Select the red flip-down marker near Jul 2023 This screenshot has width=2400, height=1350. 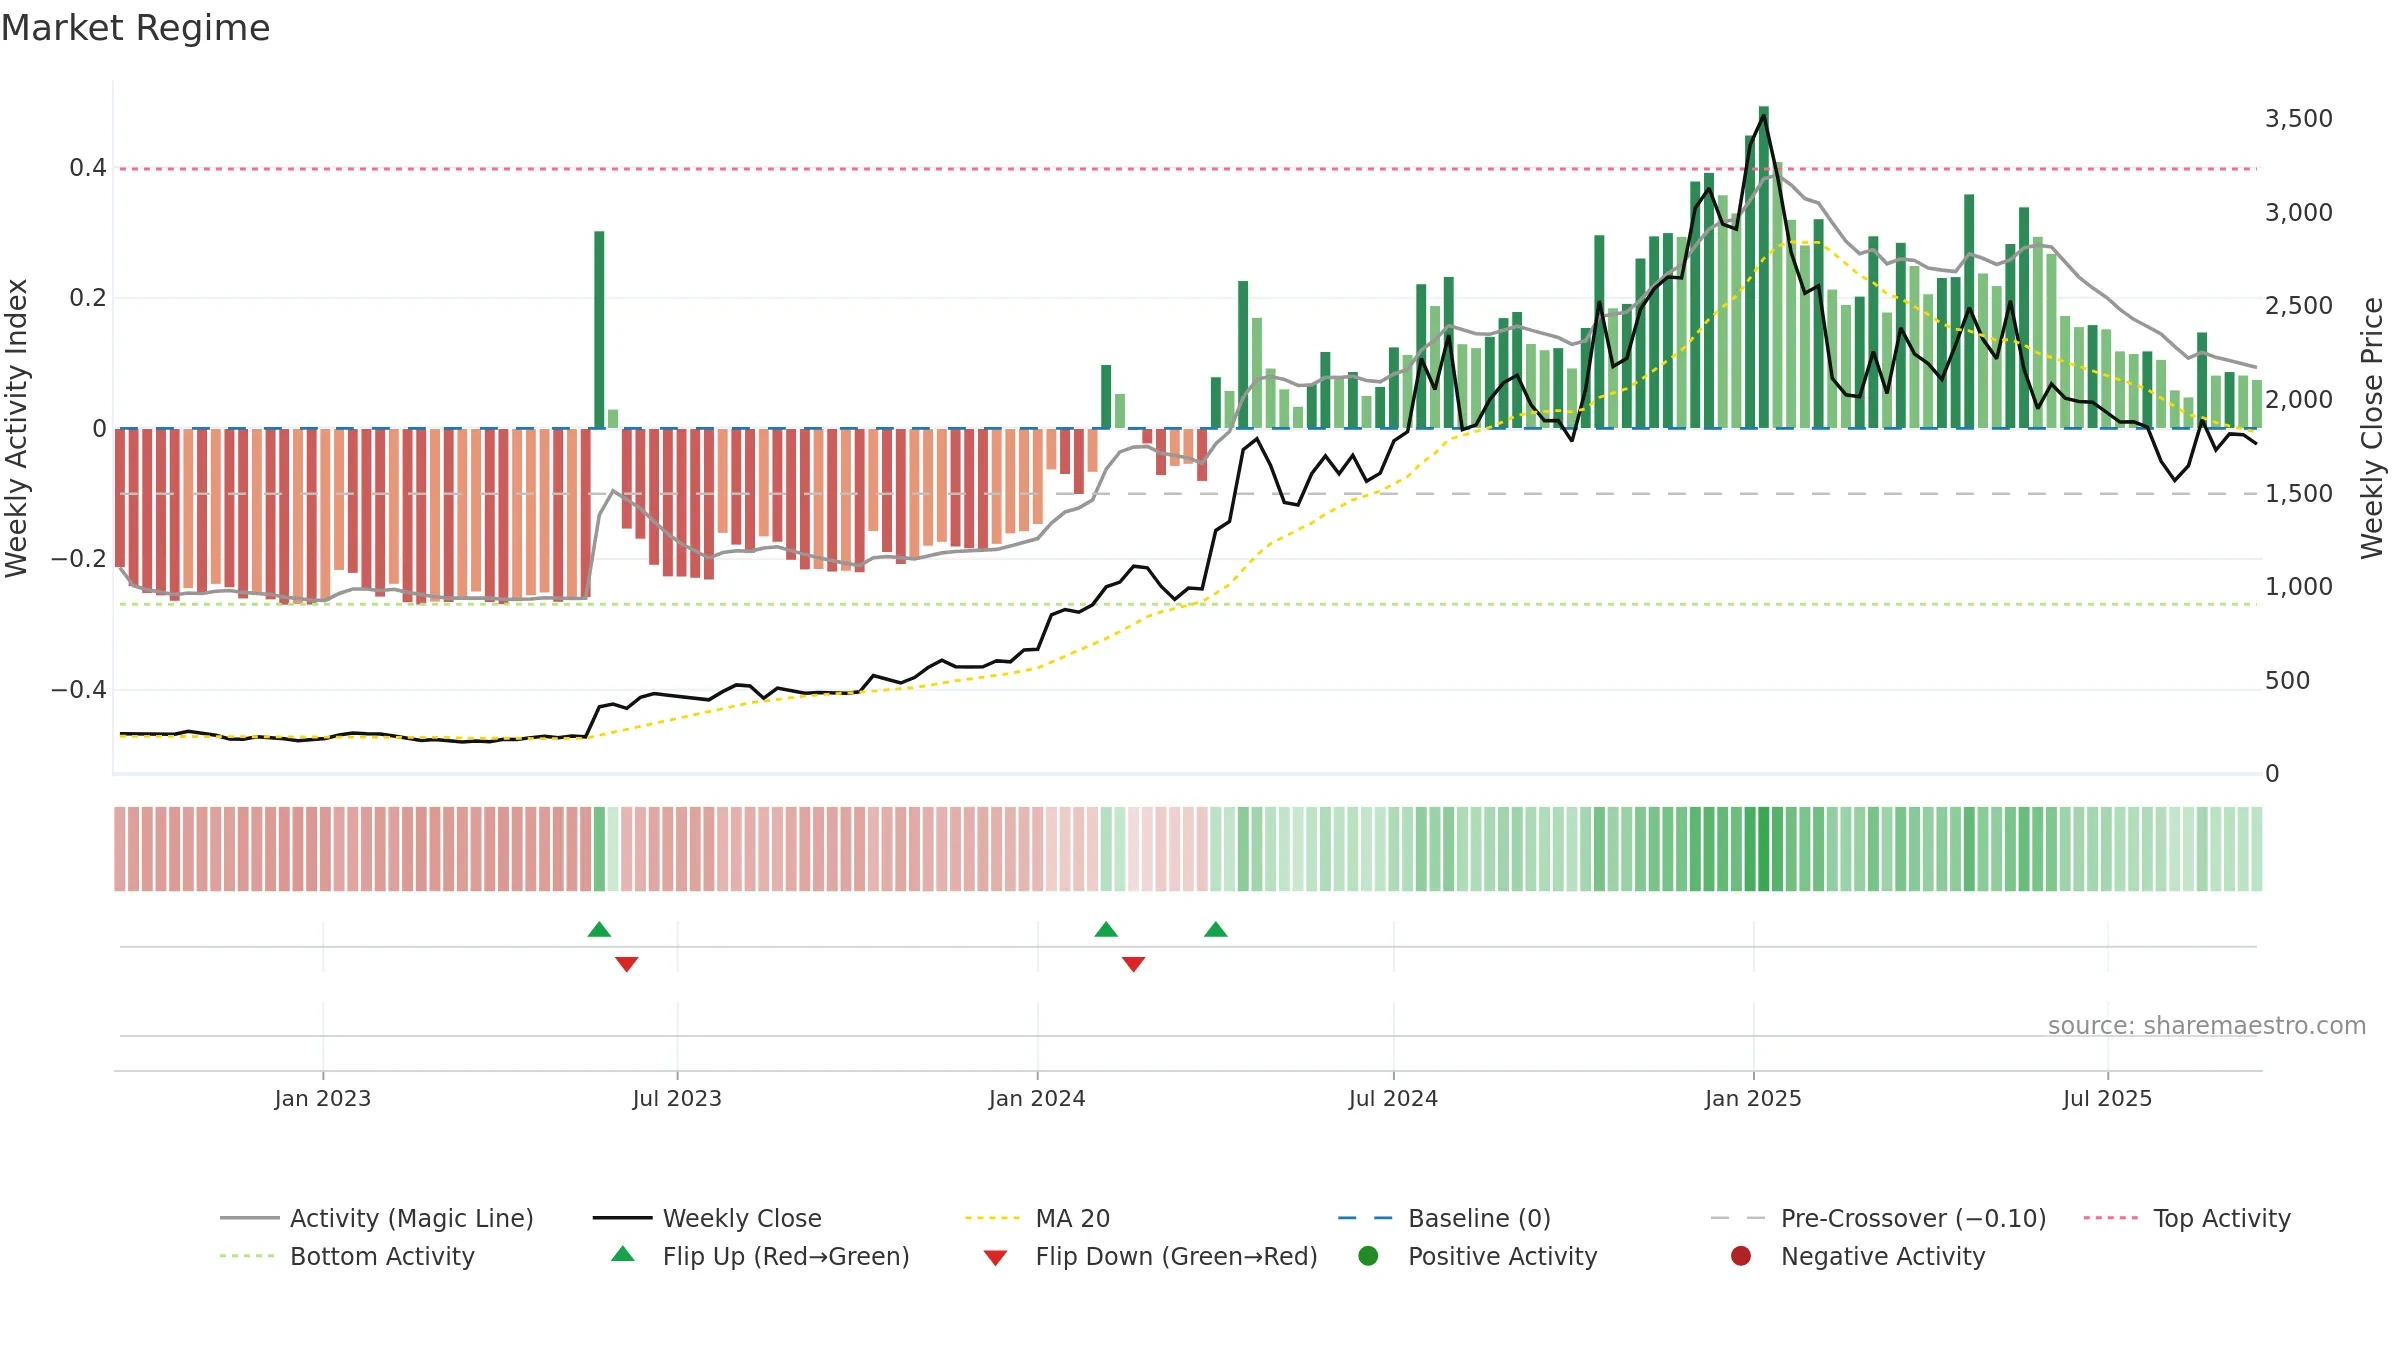click(627, 964)
